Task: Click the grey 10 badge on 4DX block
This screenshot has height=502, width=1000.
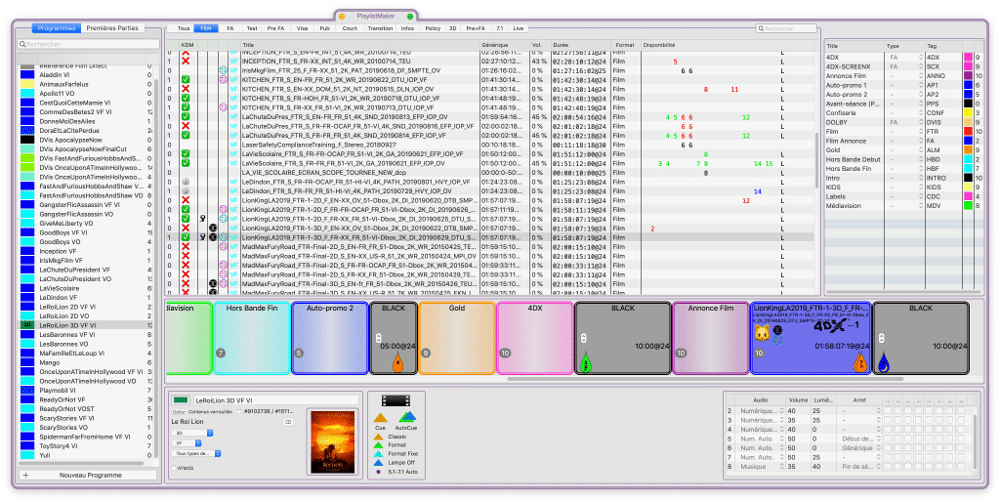Action: click(505, 353)
